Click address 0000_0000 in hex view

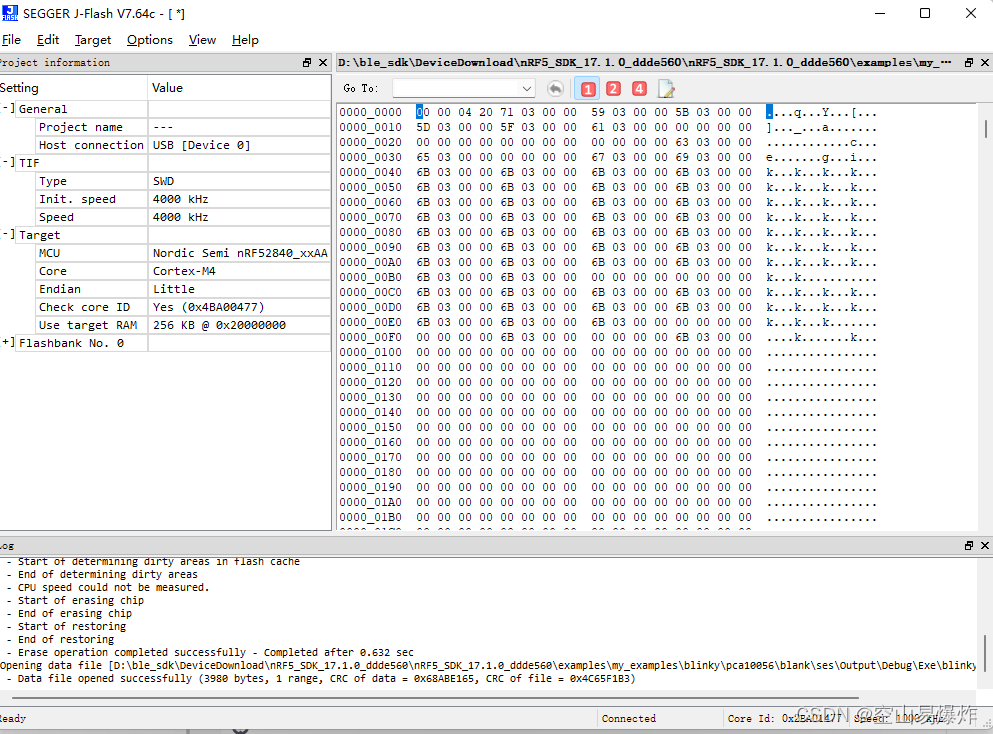point(370,112)
